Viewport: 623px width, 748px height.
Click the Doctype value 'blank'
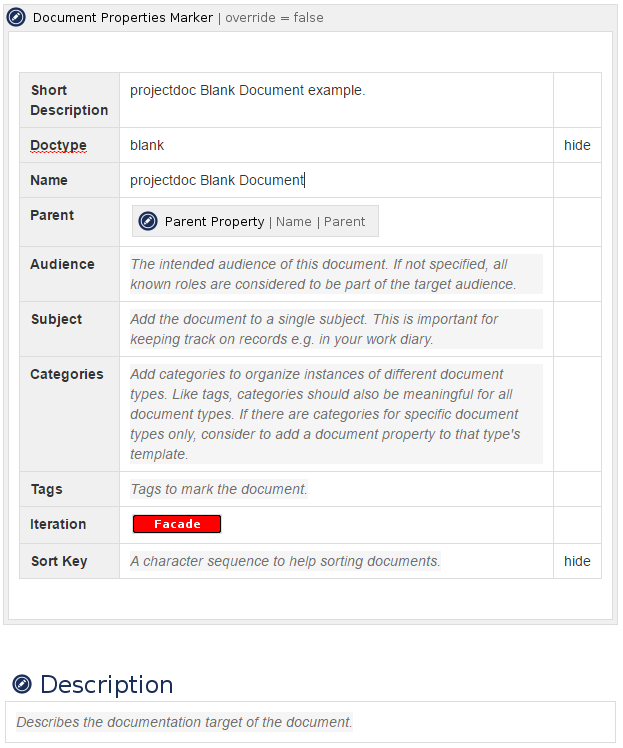click(147, 145)
